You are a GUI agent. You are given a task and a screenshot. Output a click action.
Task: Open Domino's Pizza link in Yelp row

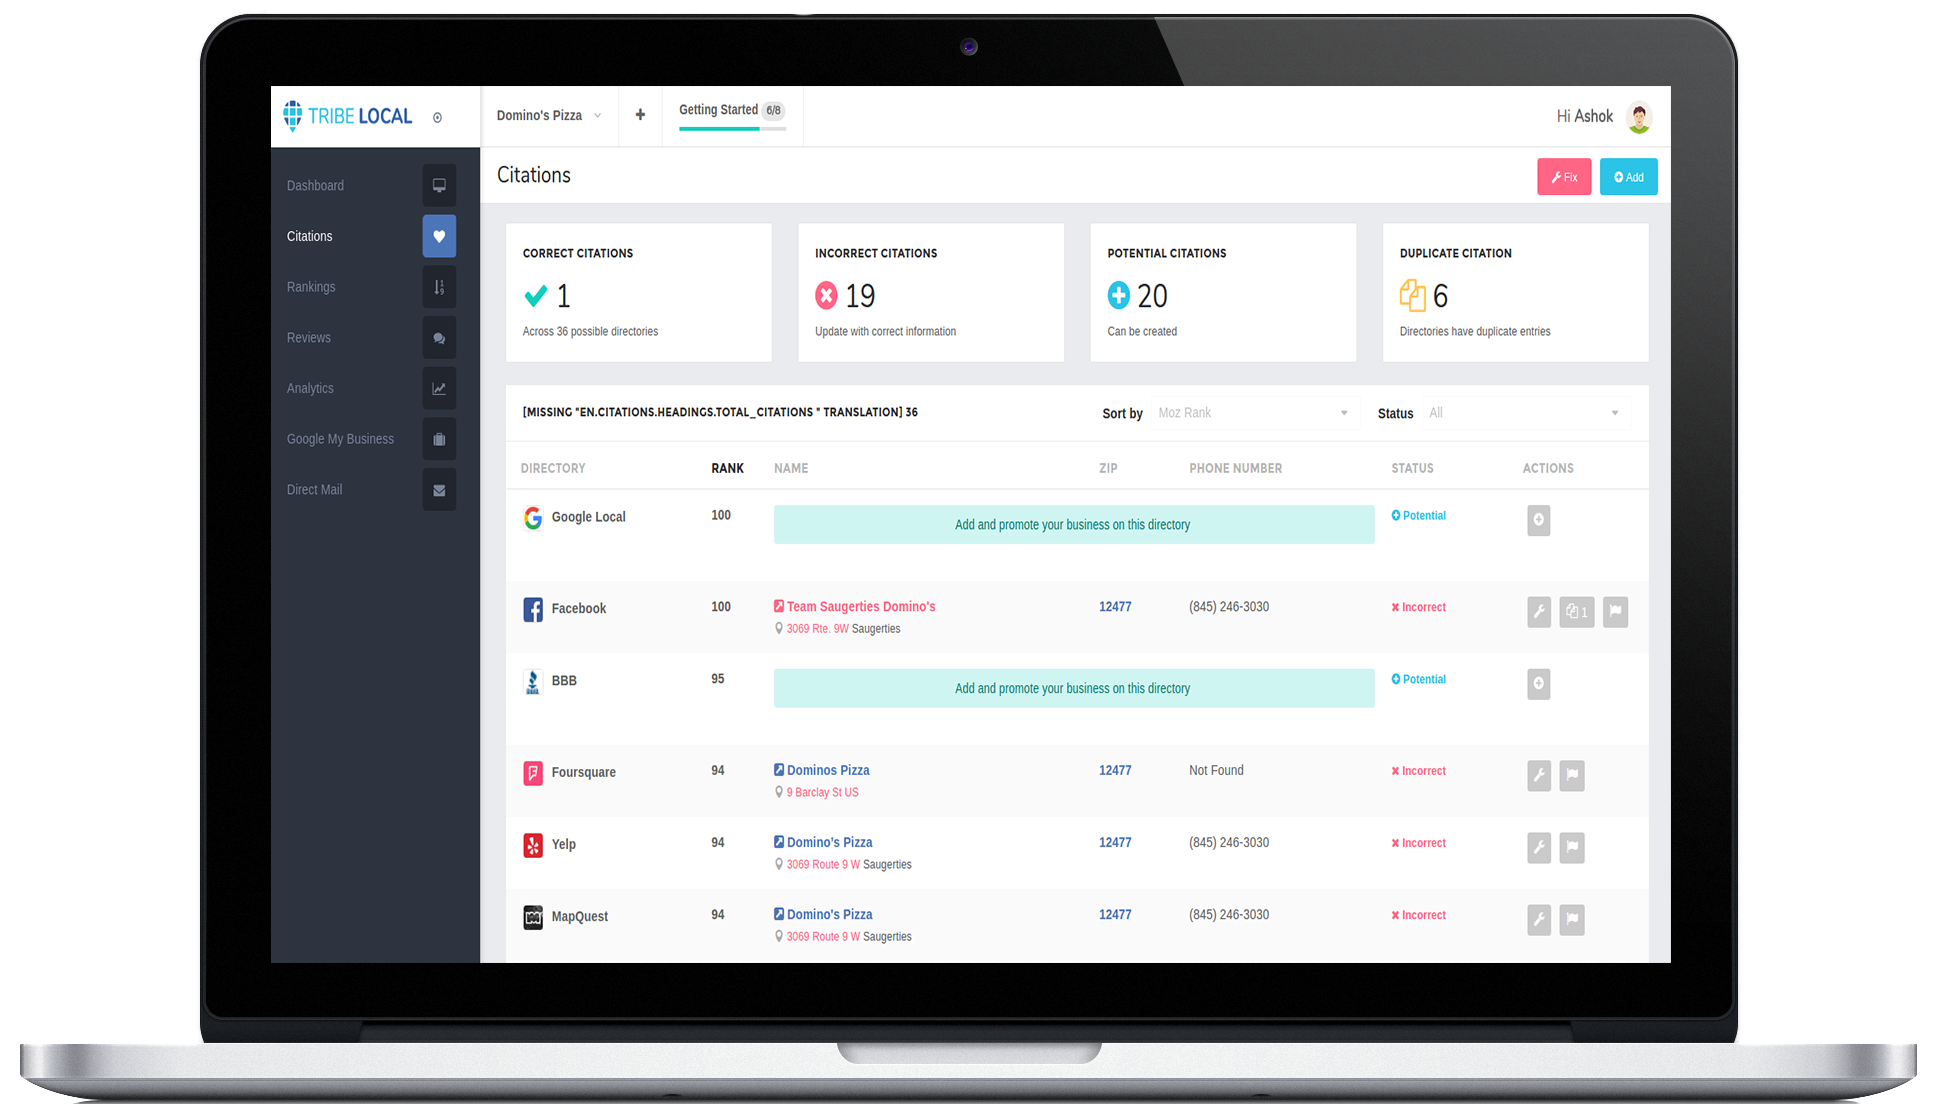[x=829, y=843]
